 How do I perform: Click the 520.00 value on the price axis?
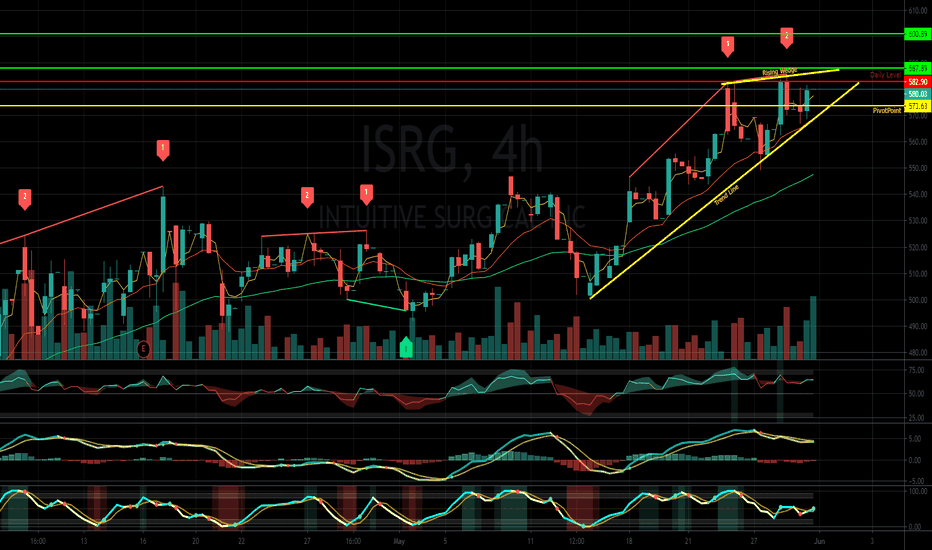tap(918, 247)
